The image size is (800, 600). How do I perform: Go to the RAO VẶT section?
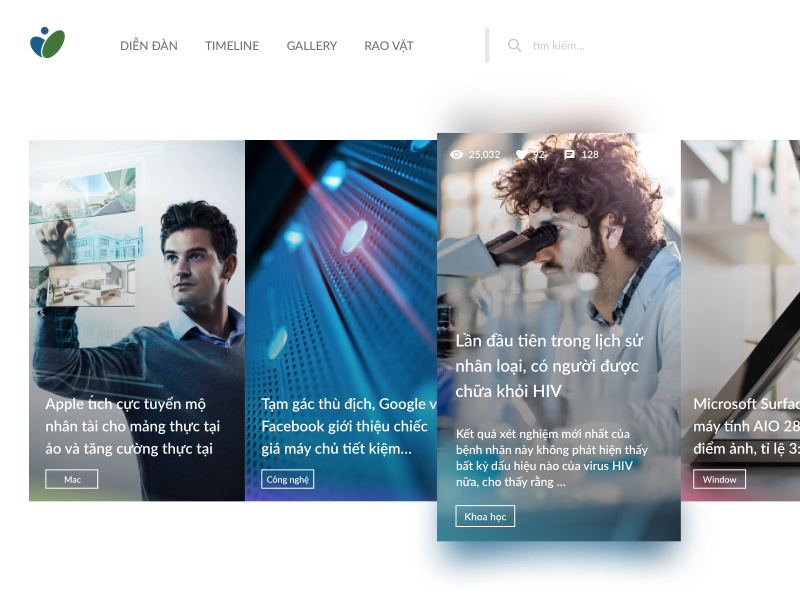pos(389,46)
